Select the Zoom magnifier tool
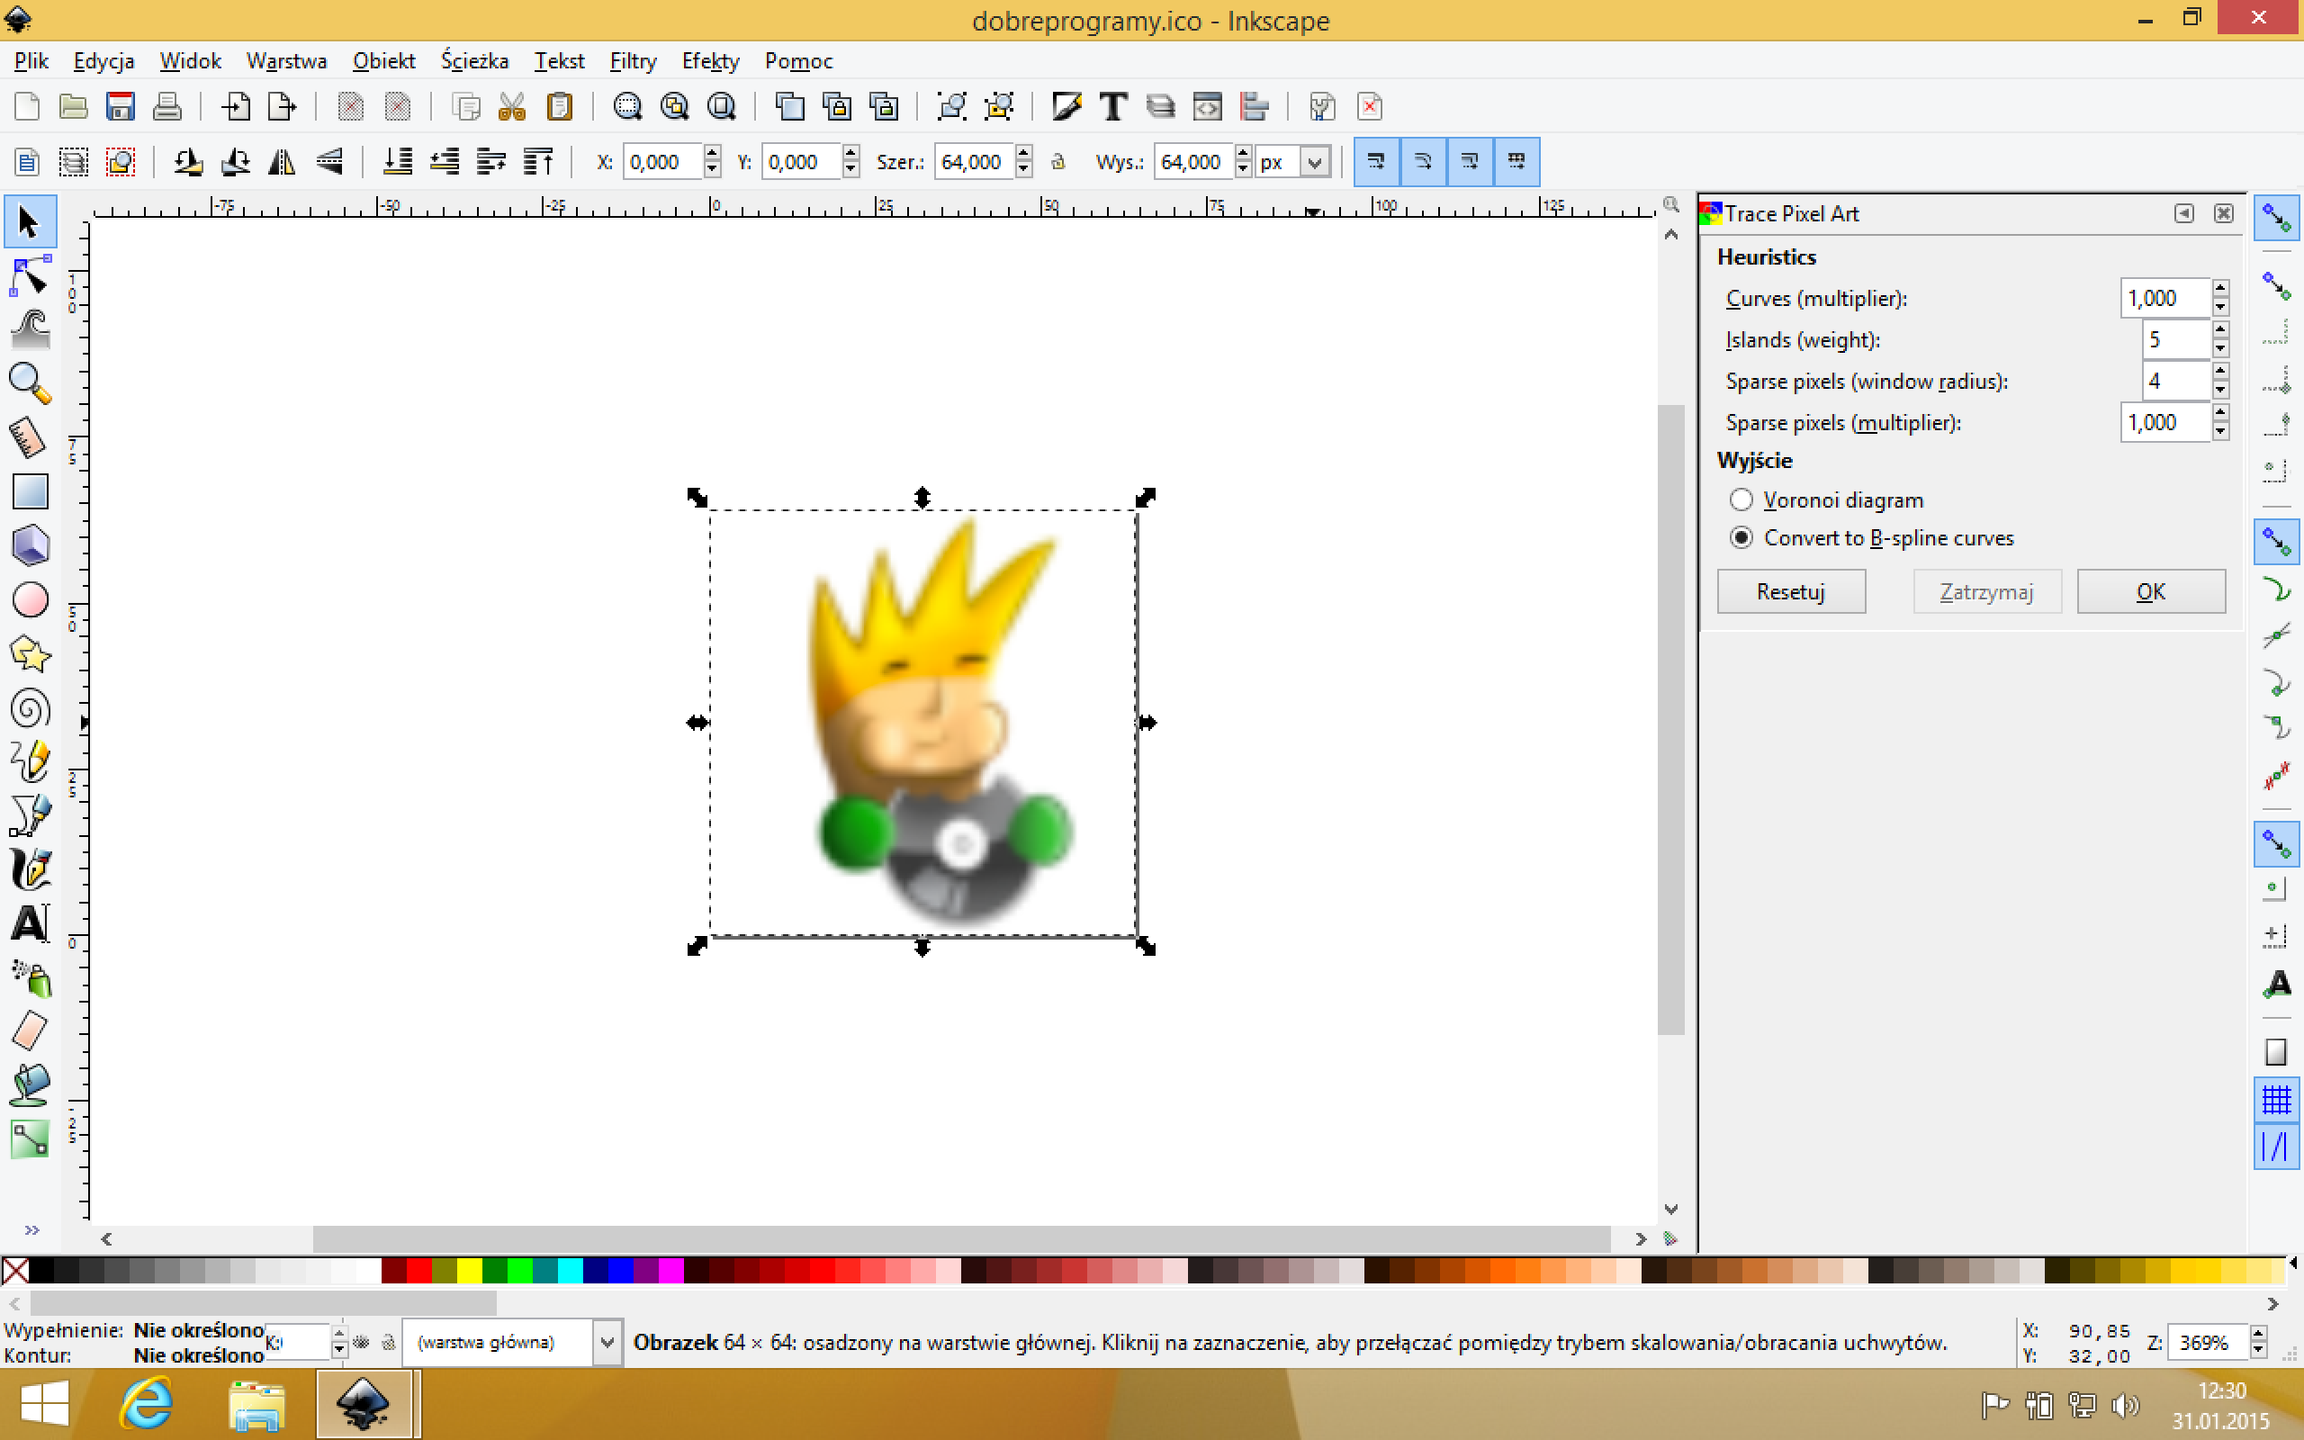 click(x=30, y=383)
